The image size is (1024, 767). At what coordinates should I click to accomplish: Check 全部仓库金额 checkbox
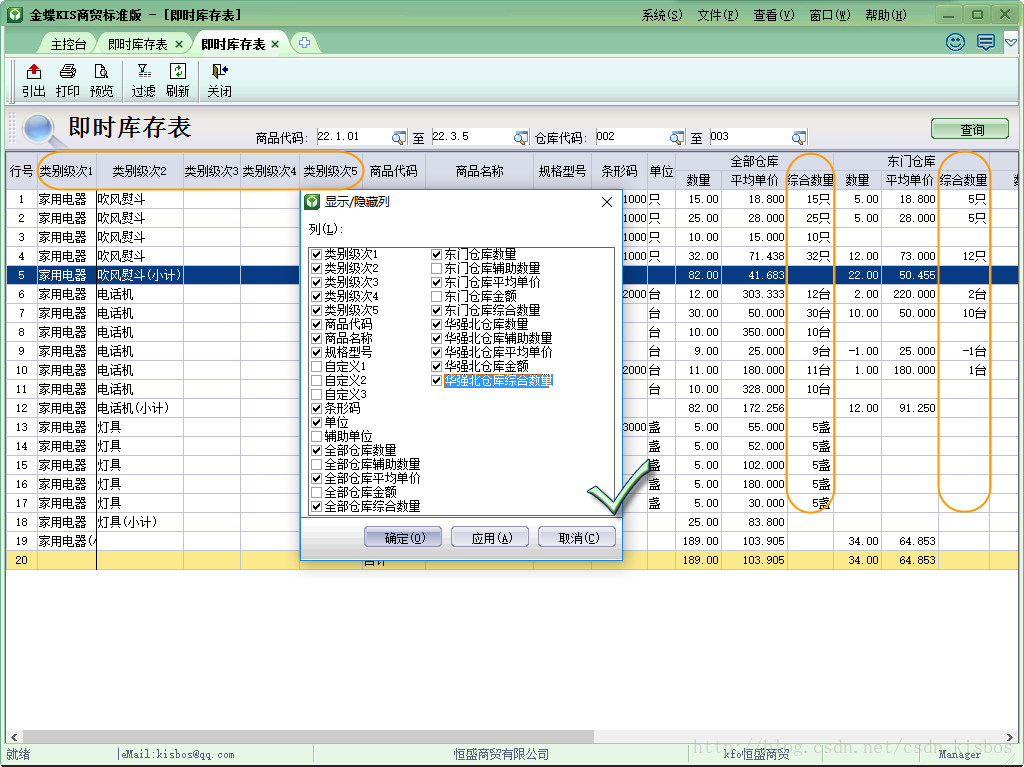coord(317,493)
